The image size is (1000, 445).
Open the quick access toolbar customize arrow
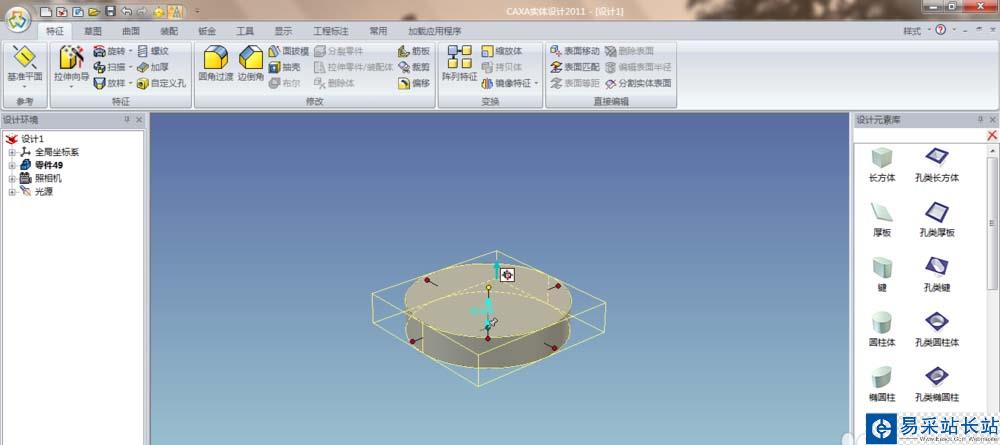coord(197,11)
